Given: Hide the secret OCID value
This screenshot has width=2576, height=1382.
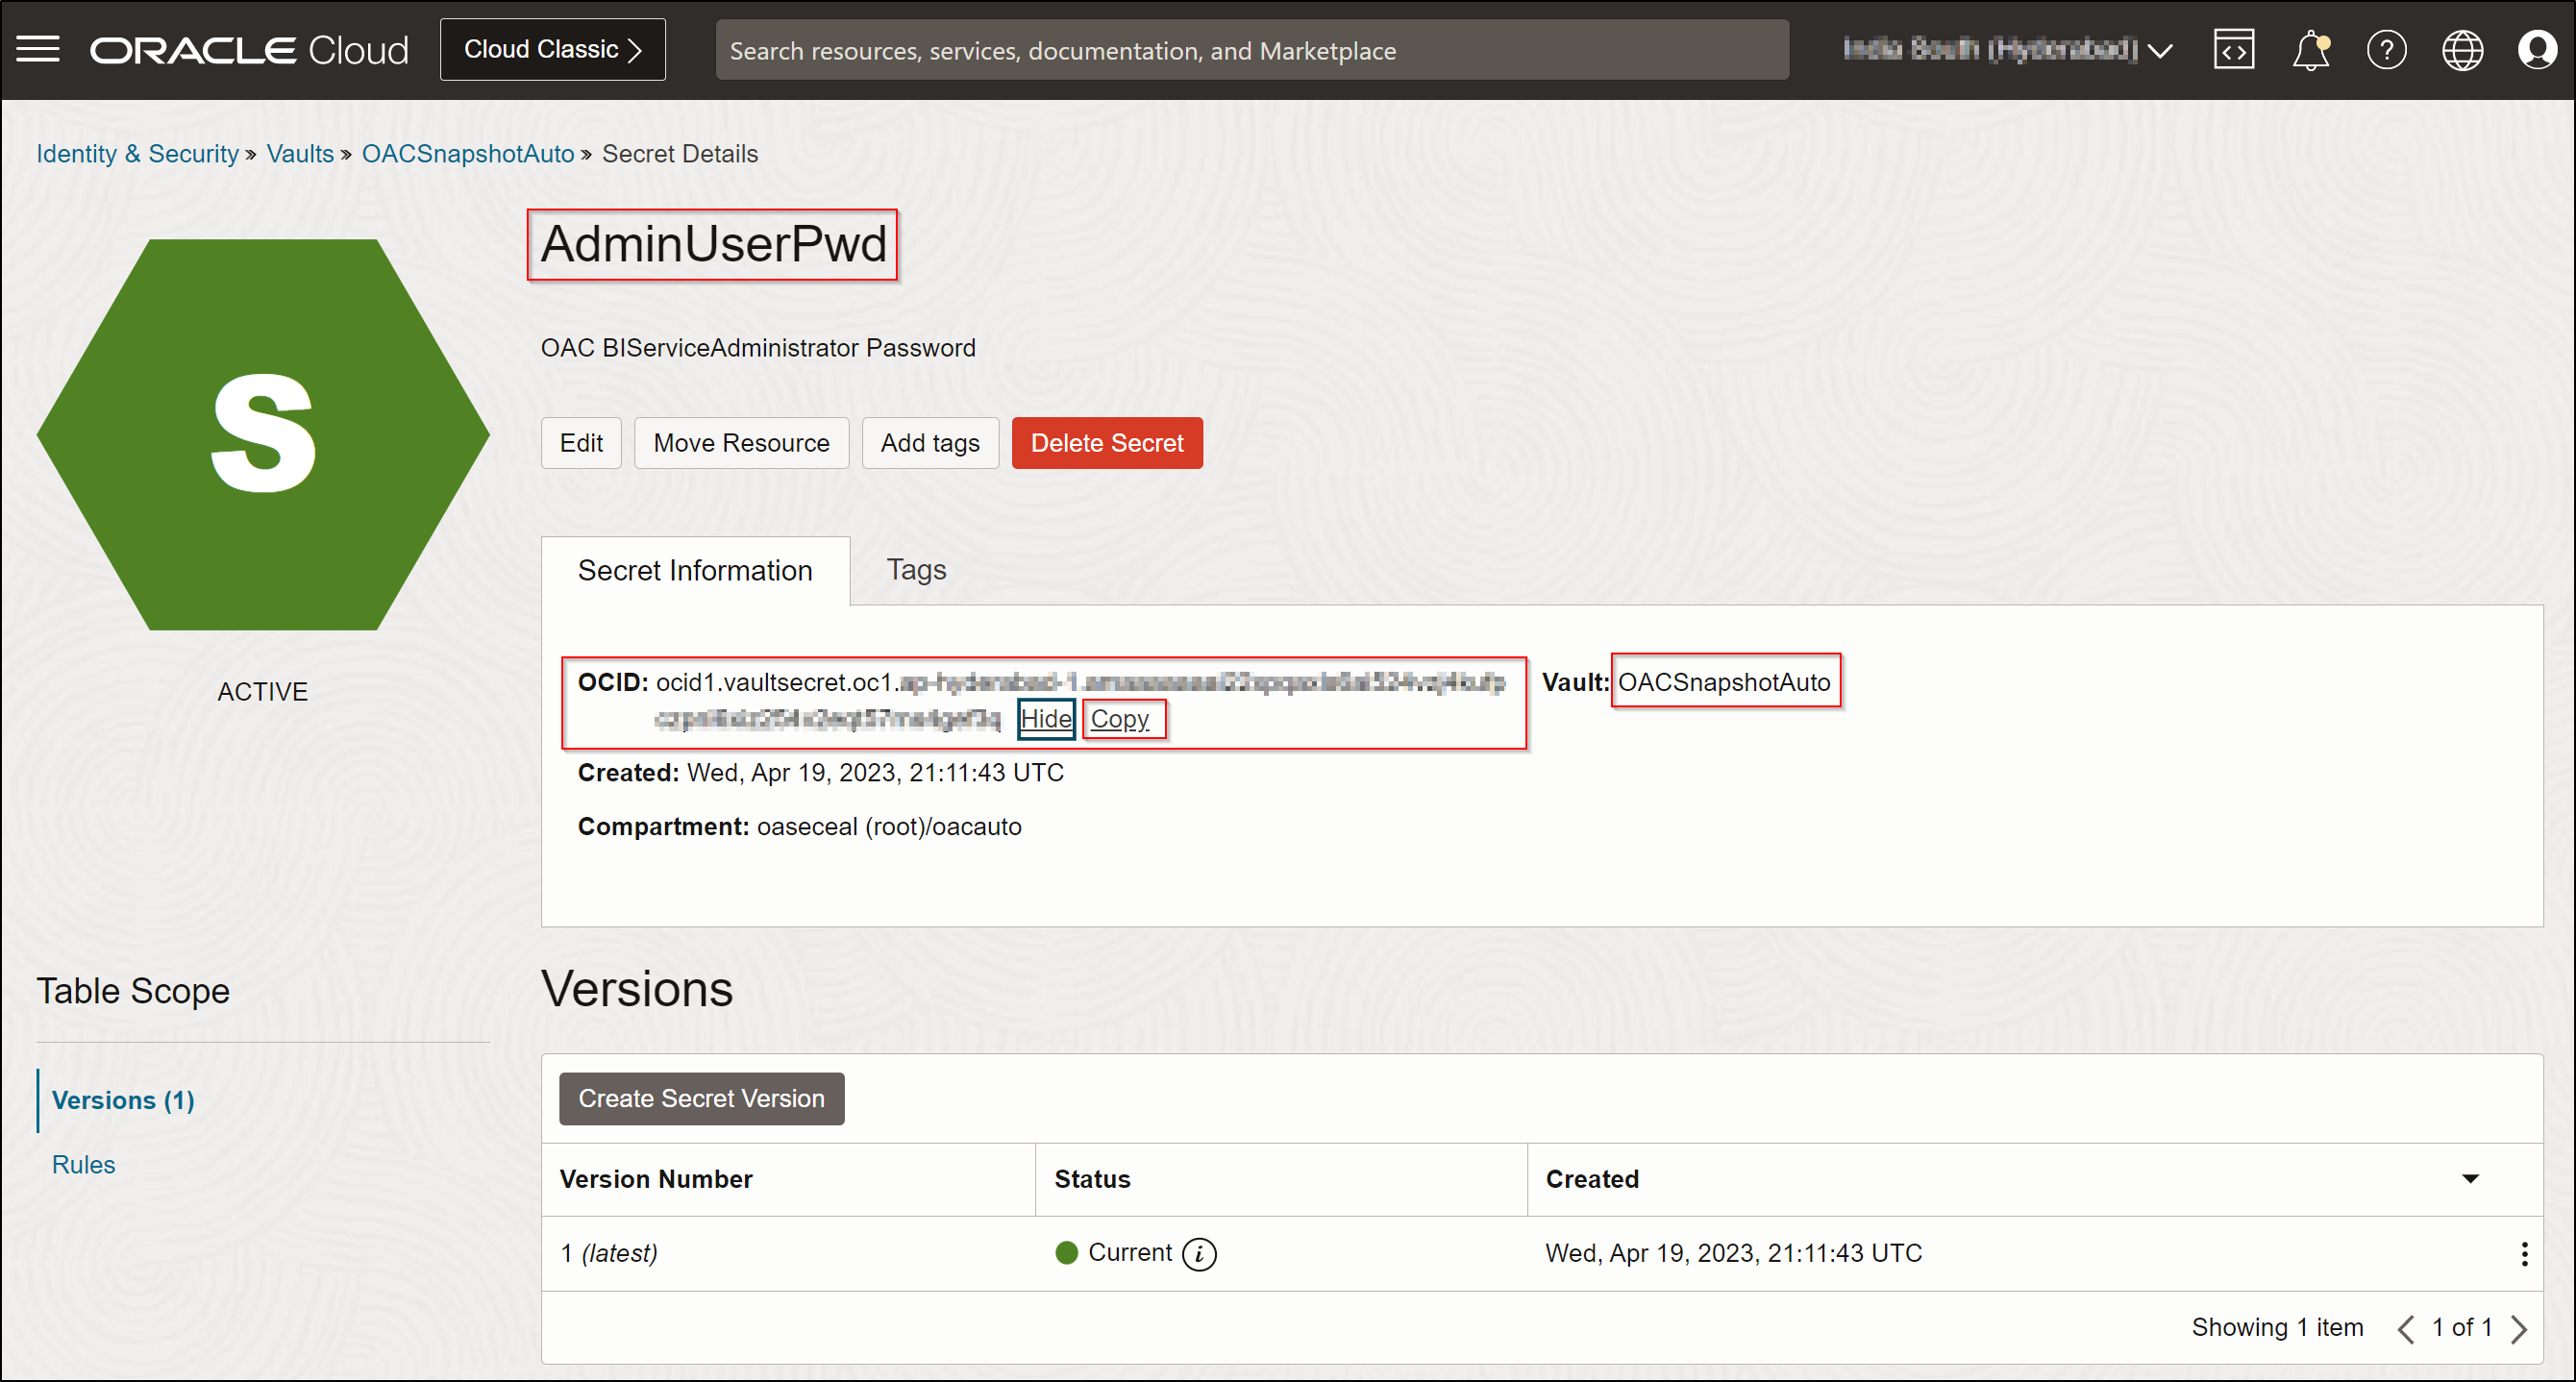Looking at the screenshot, I should pos(1045,718).
